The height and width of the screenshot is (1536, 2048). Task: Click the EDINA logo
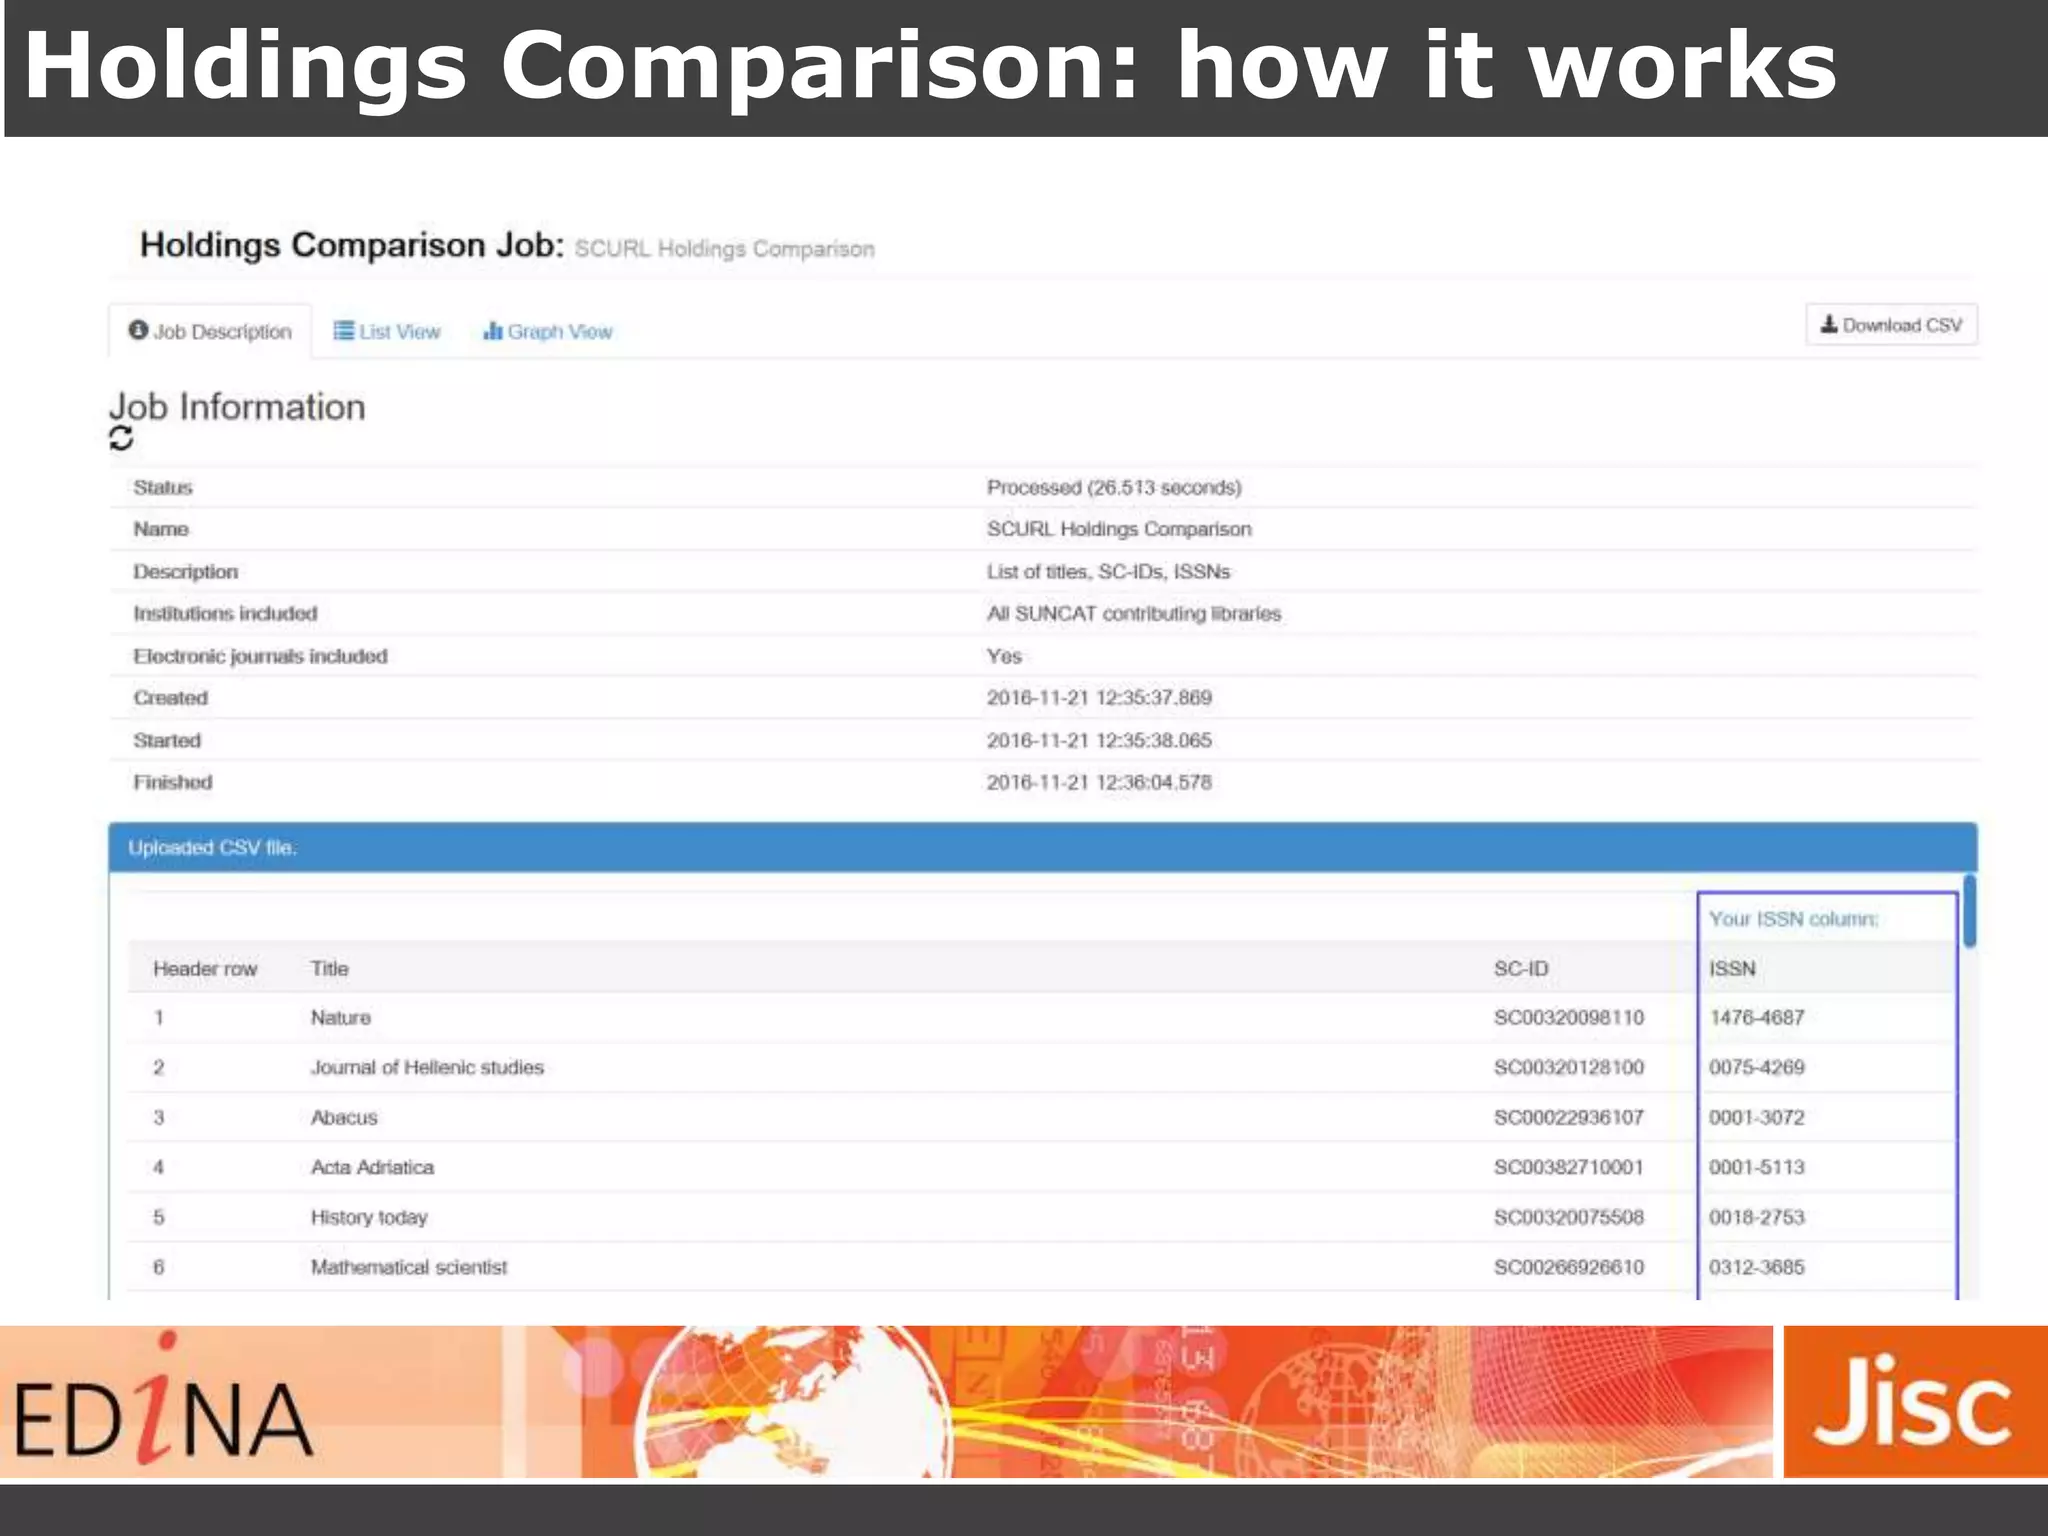coord(163,1400)
